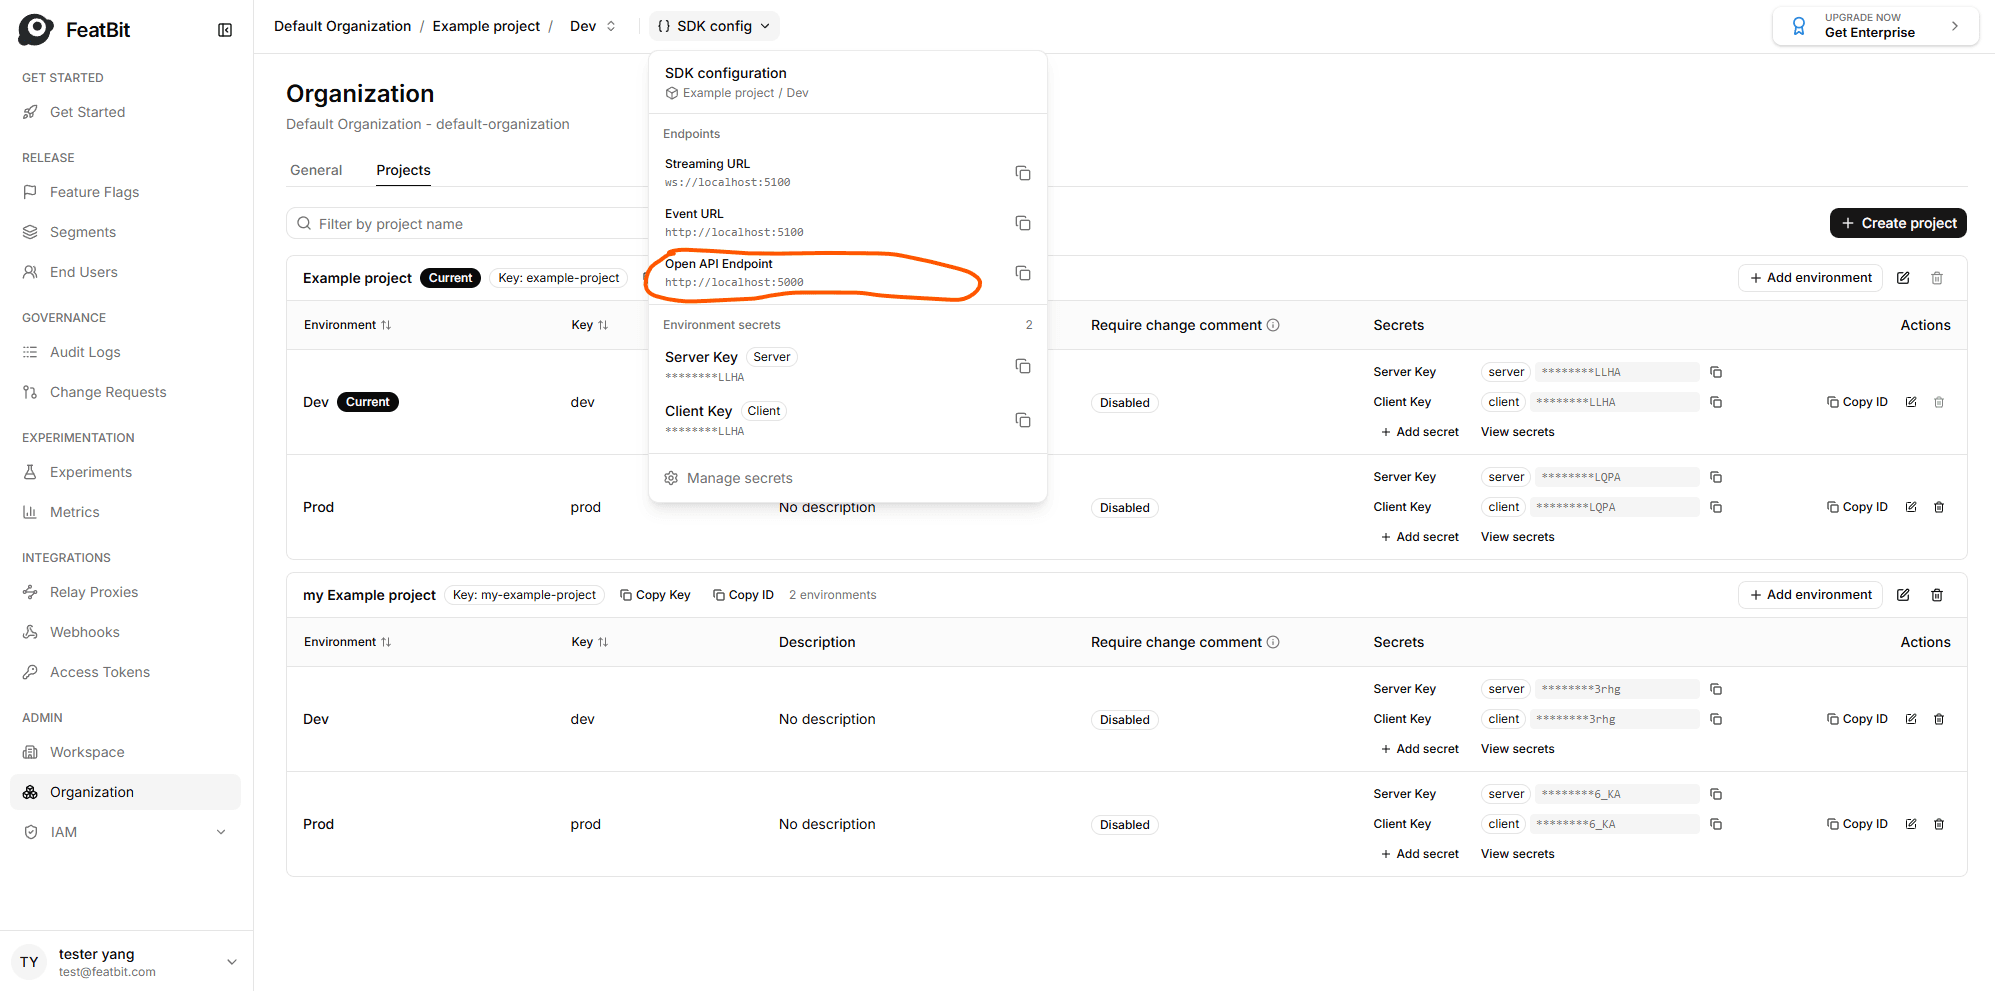The image size is (1995, 991).
Task: Edit the Example project Dev environment
Action: click(1911, 402)
